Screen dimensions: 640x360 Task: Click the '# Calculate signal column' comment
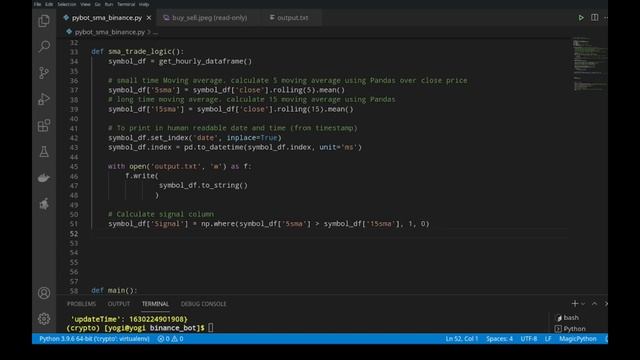[161, 214]
